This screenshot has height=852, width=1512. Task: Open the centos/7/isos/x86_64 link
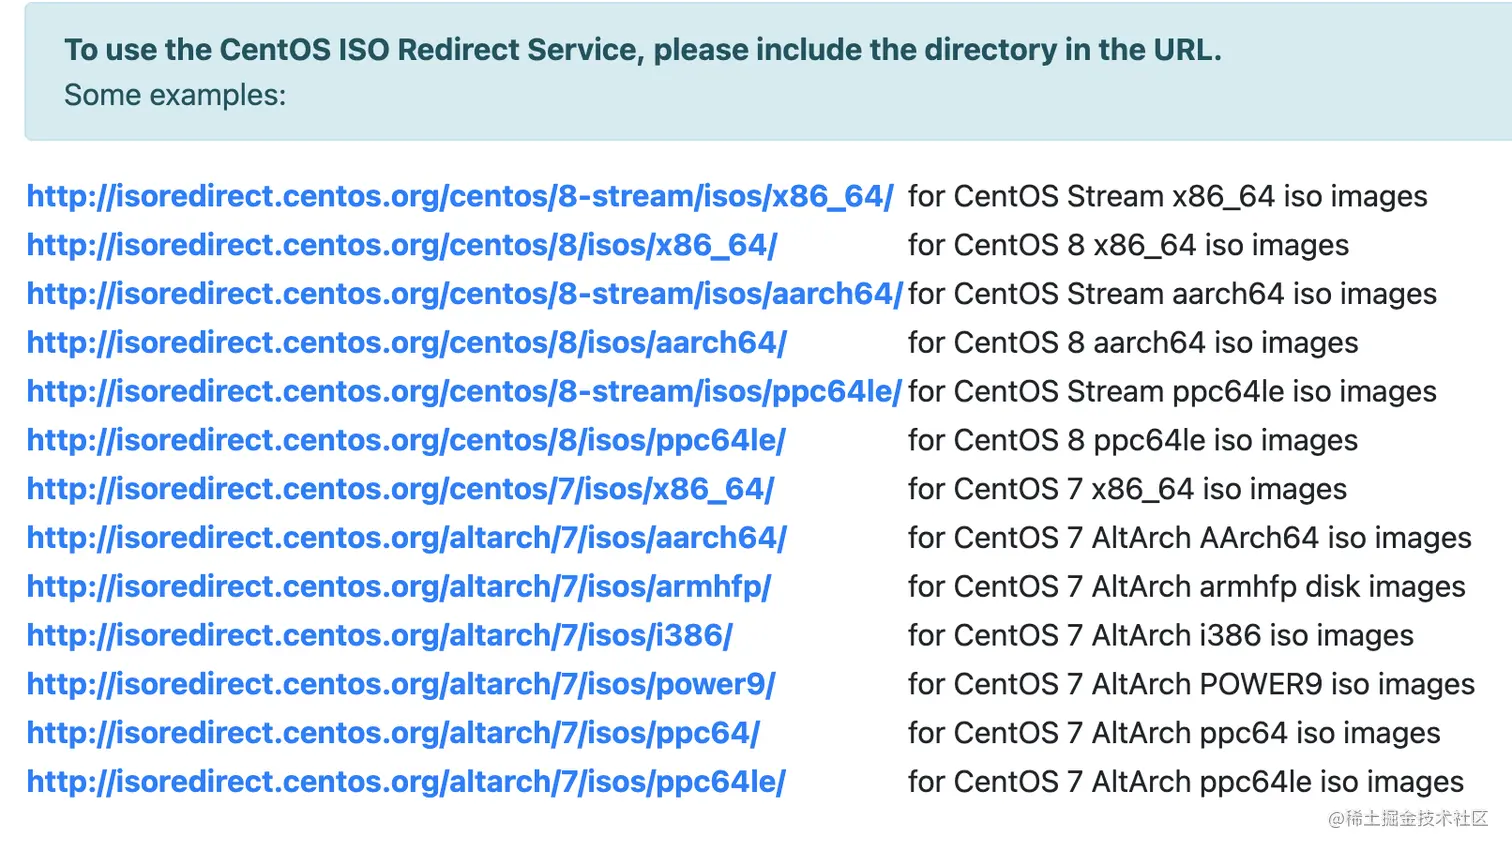[400, 490]
